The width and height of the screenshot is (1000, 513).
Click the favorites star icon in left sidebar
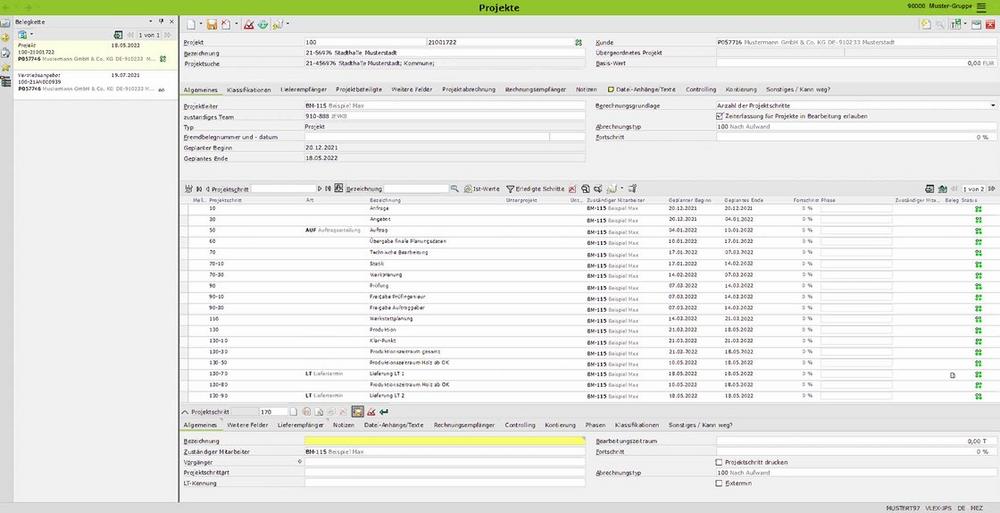click(6, 67)
